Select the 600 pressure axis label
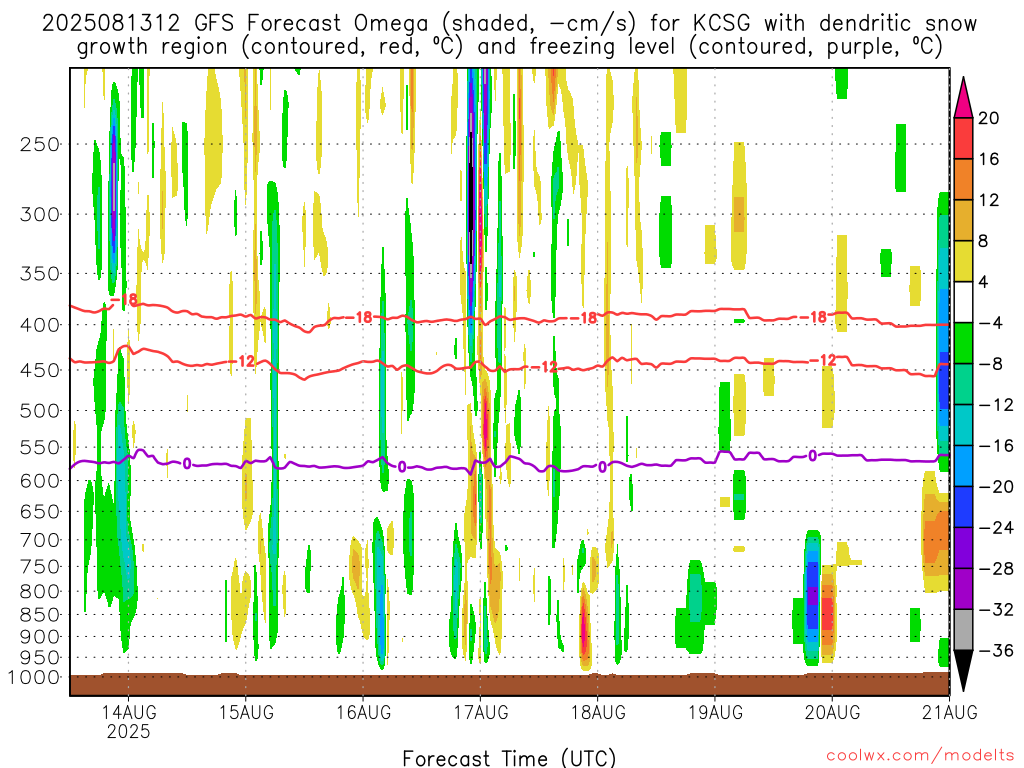 [x=40, y=481]
